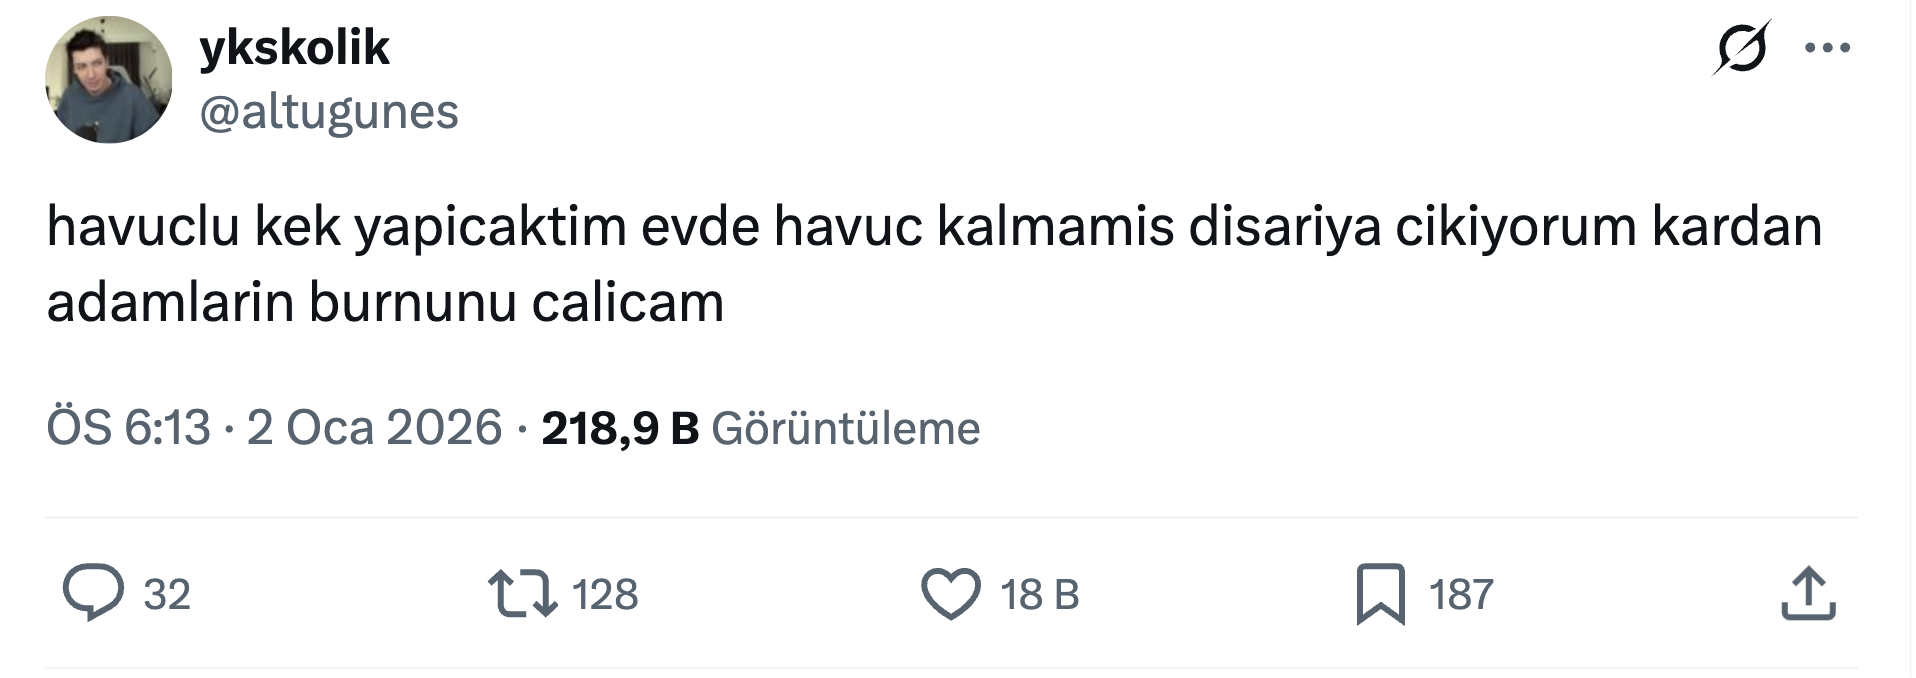Click the ykskolik display name
The image size is (1916, 678).
tap(294, 47)
